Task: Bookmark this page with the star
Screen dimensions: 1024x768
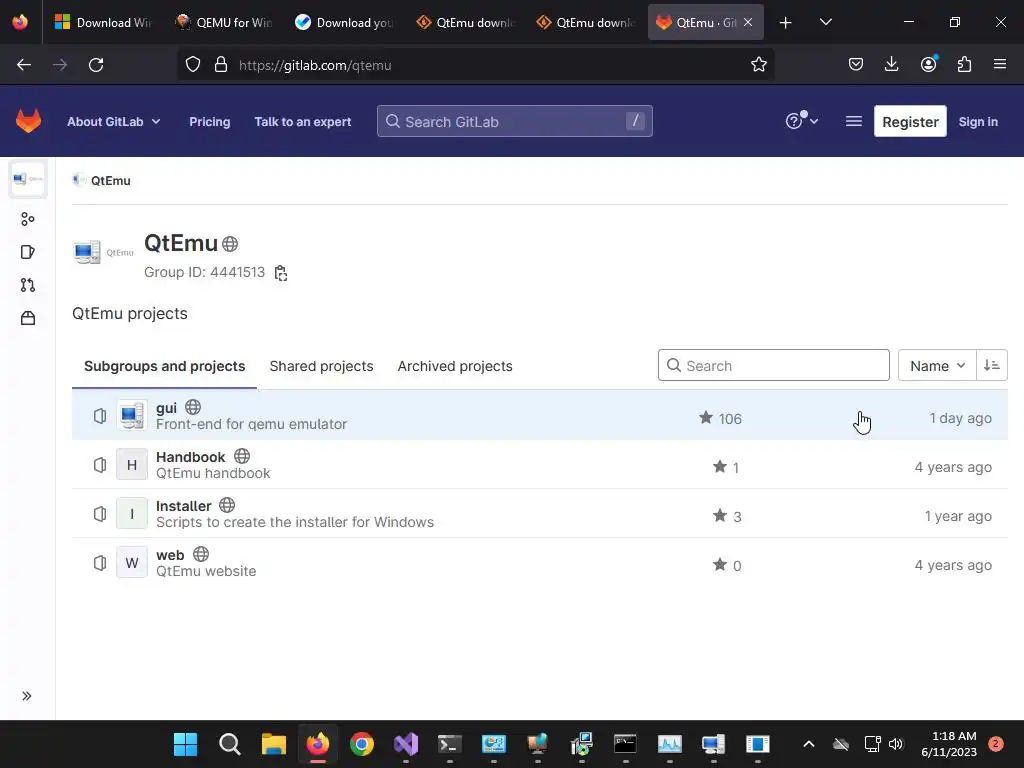Action: pyautogui.click(x=758, y=65)
